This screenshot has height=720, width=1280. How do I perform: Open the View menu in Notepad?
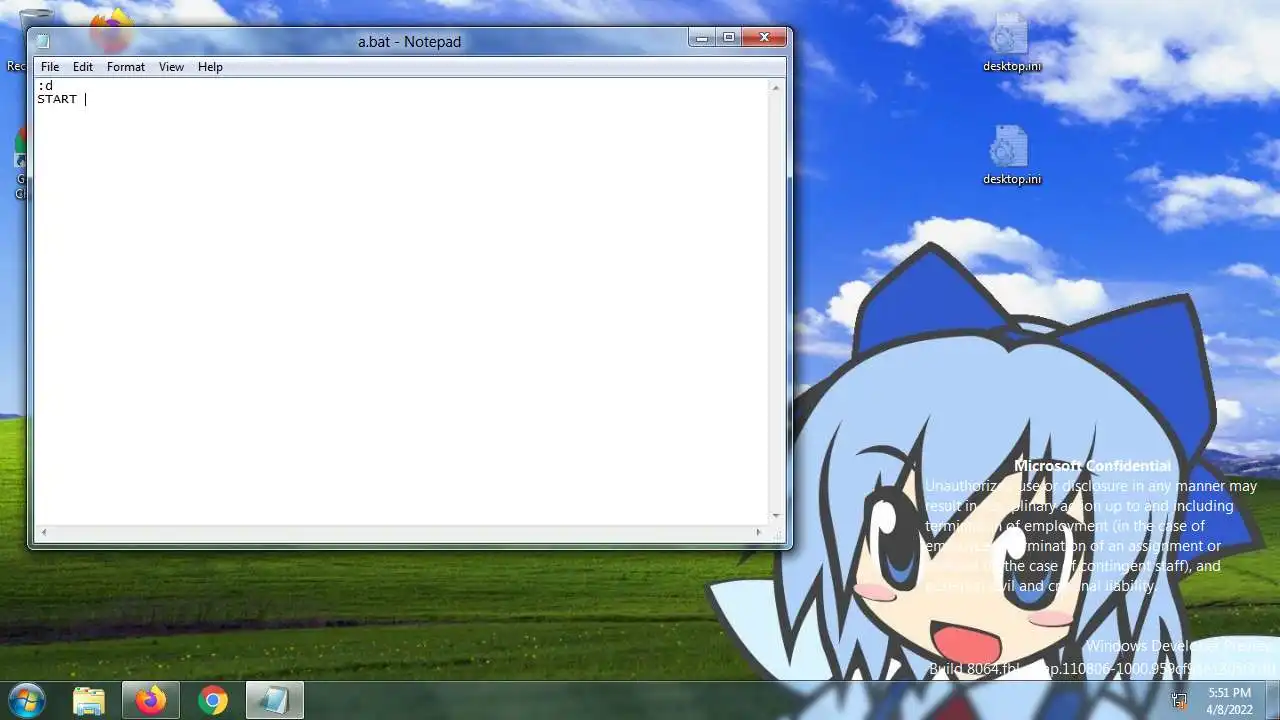click(171, 67)
